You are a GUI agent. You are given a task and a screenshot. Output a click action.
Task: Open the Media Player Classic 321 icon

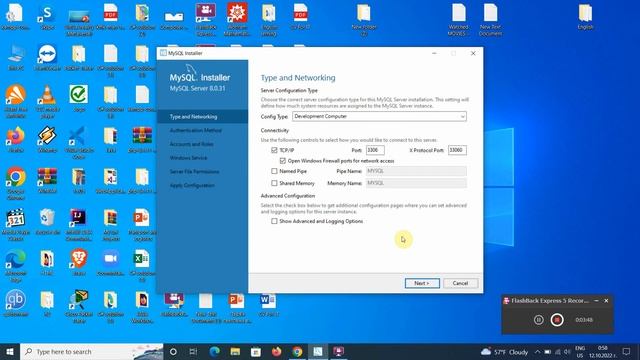click(x=16, y=224)
